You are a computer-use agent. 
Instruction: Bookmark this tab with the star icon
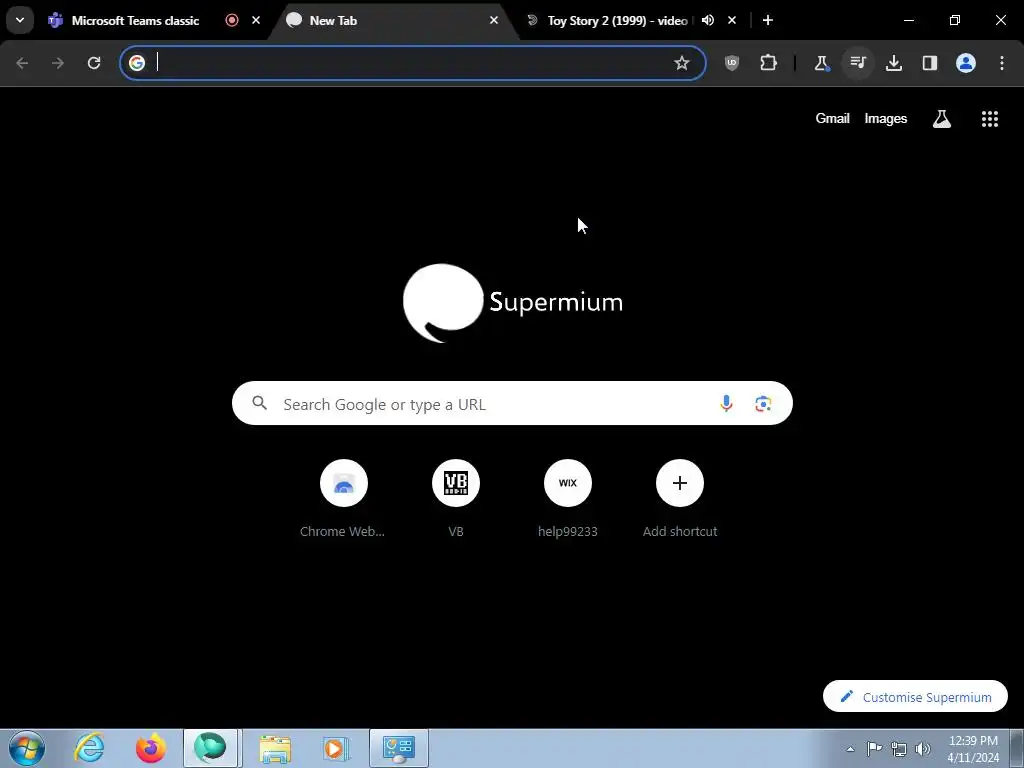pyautogui.click(x=682, y=63)
